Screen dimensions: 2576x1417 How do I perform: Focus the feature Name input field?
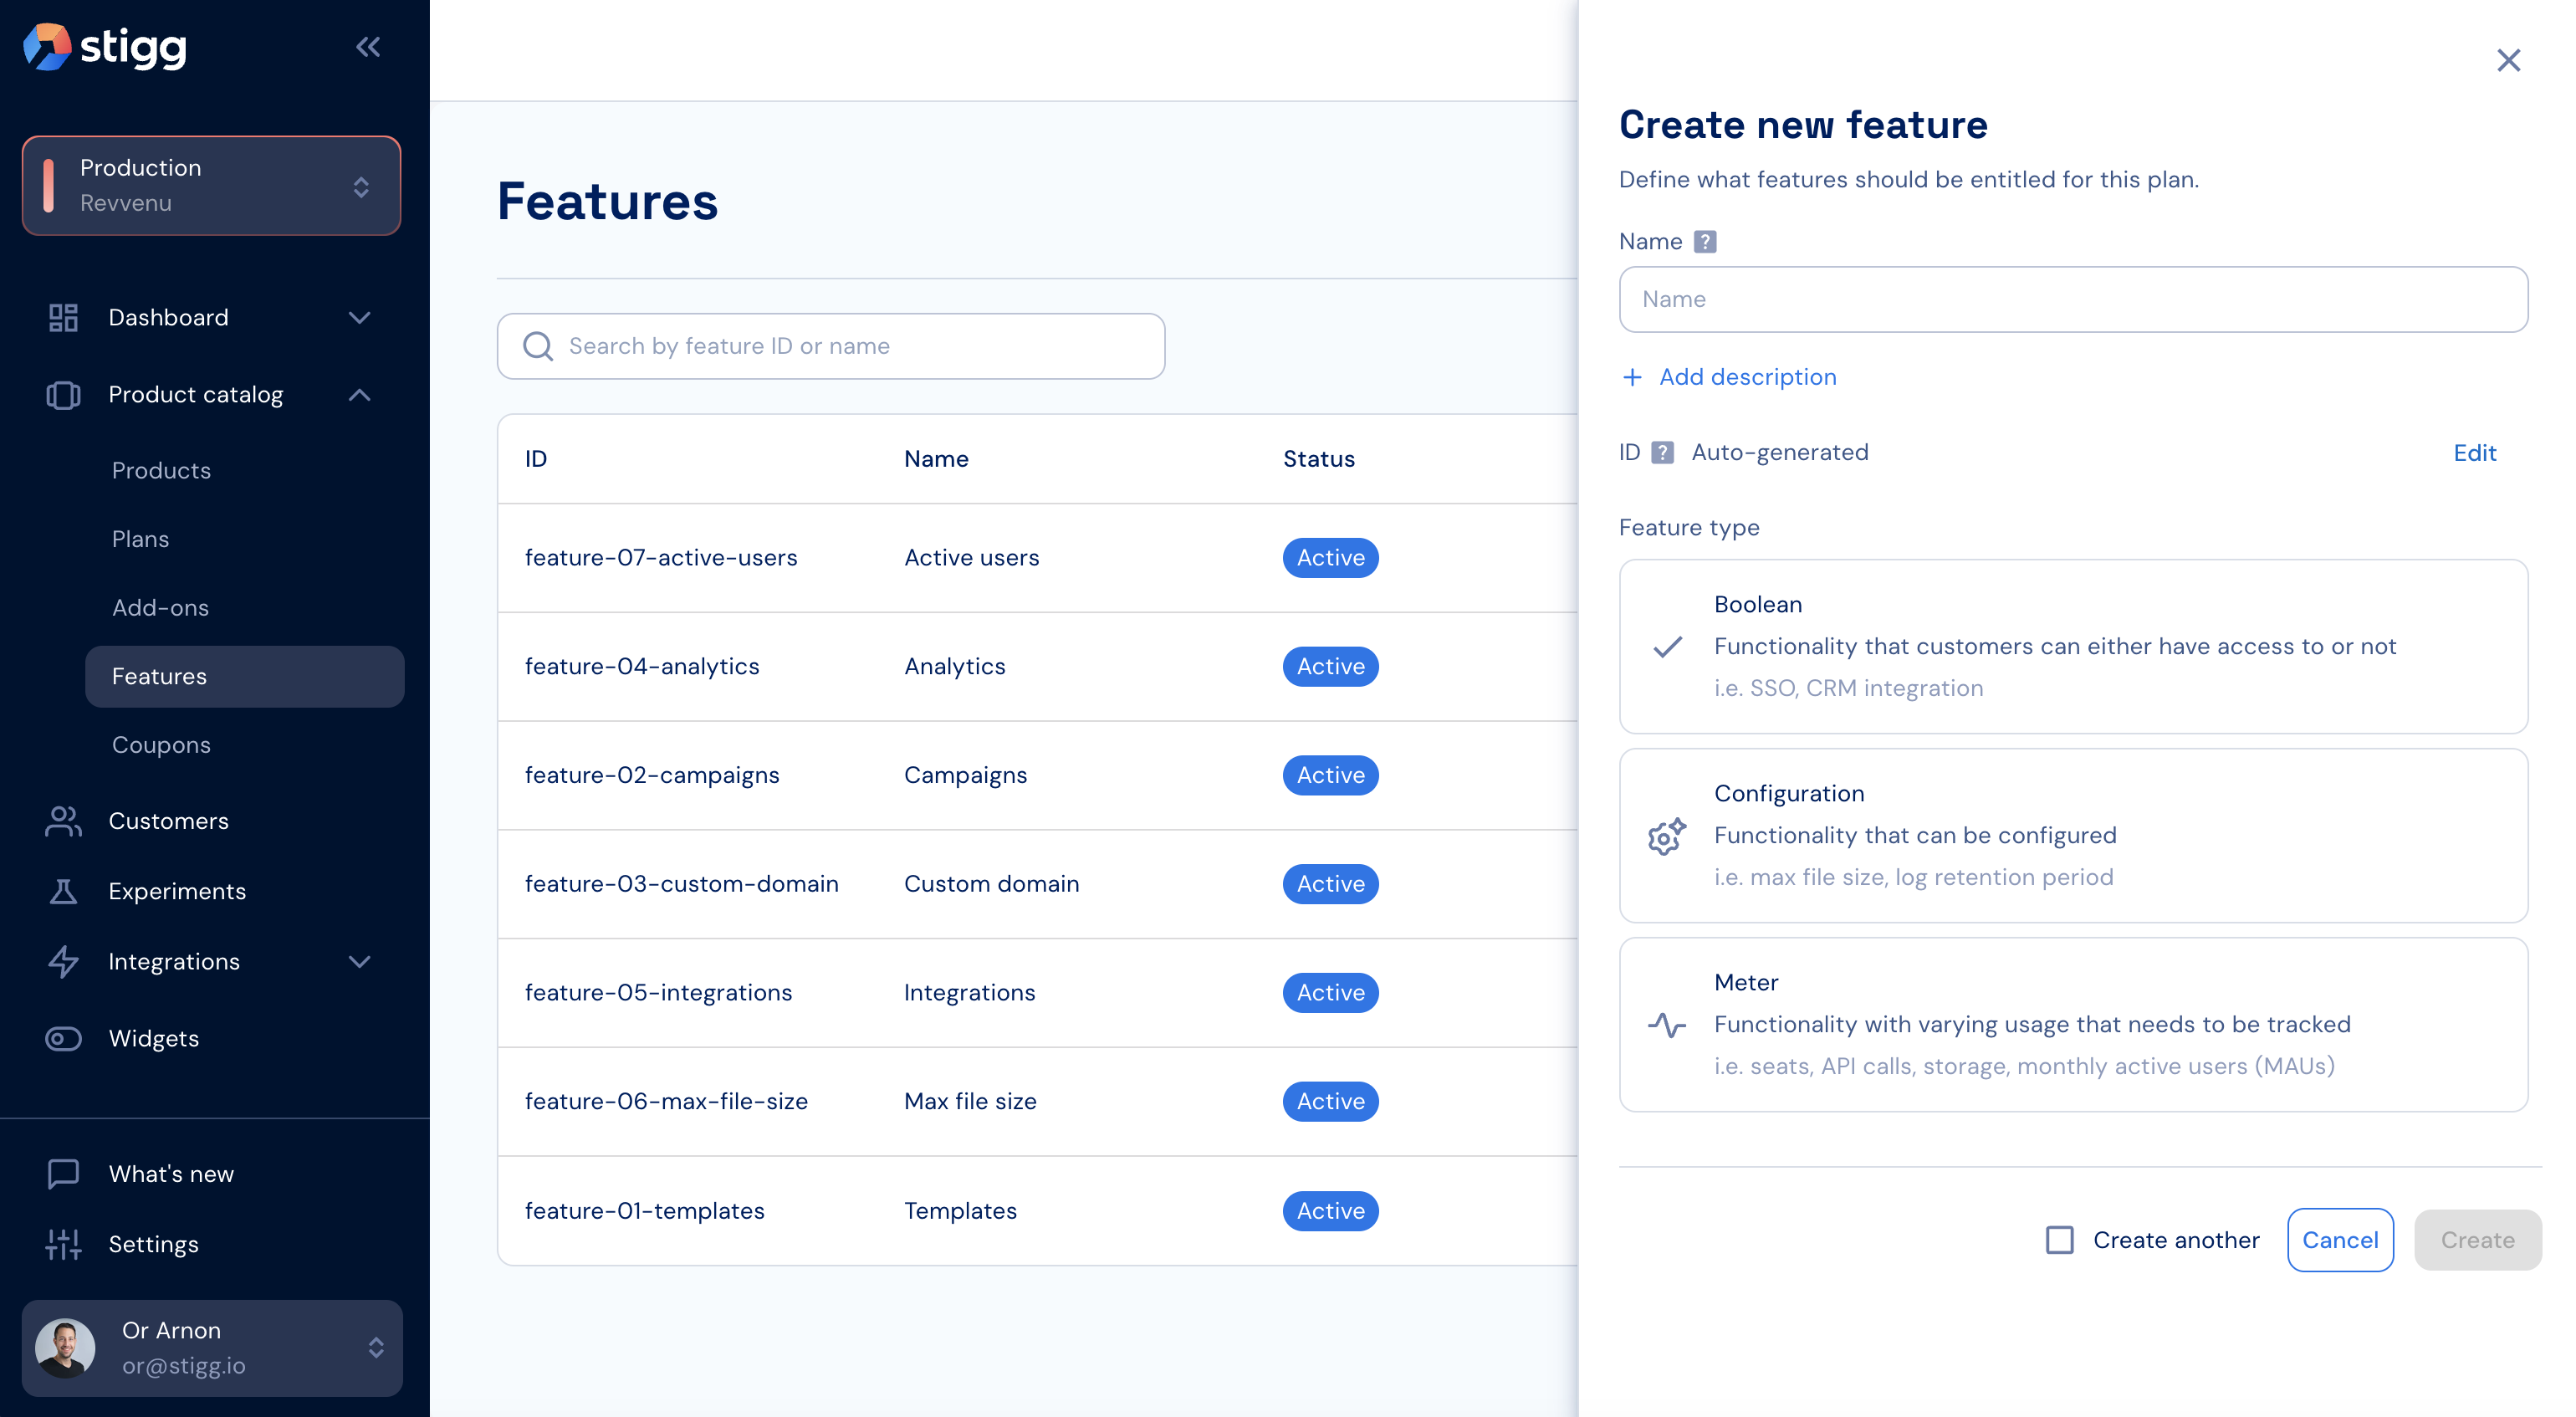click(x=2073, y=299)
